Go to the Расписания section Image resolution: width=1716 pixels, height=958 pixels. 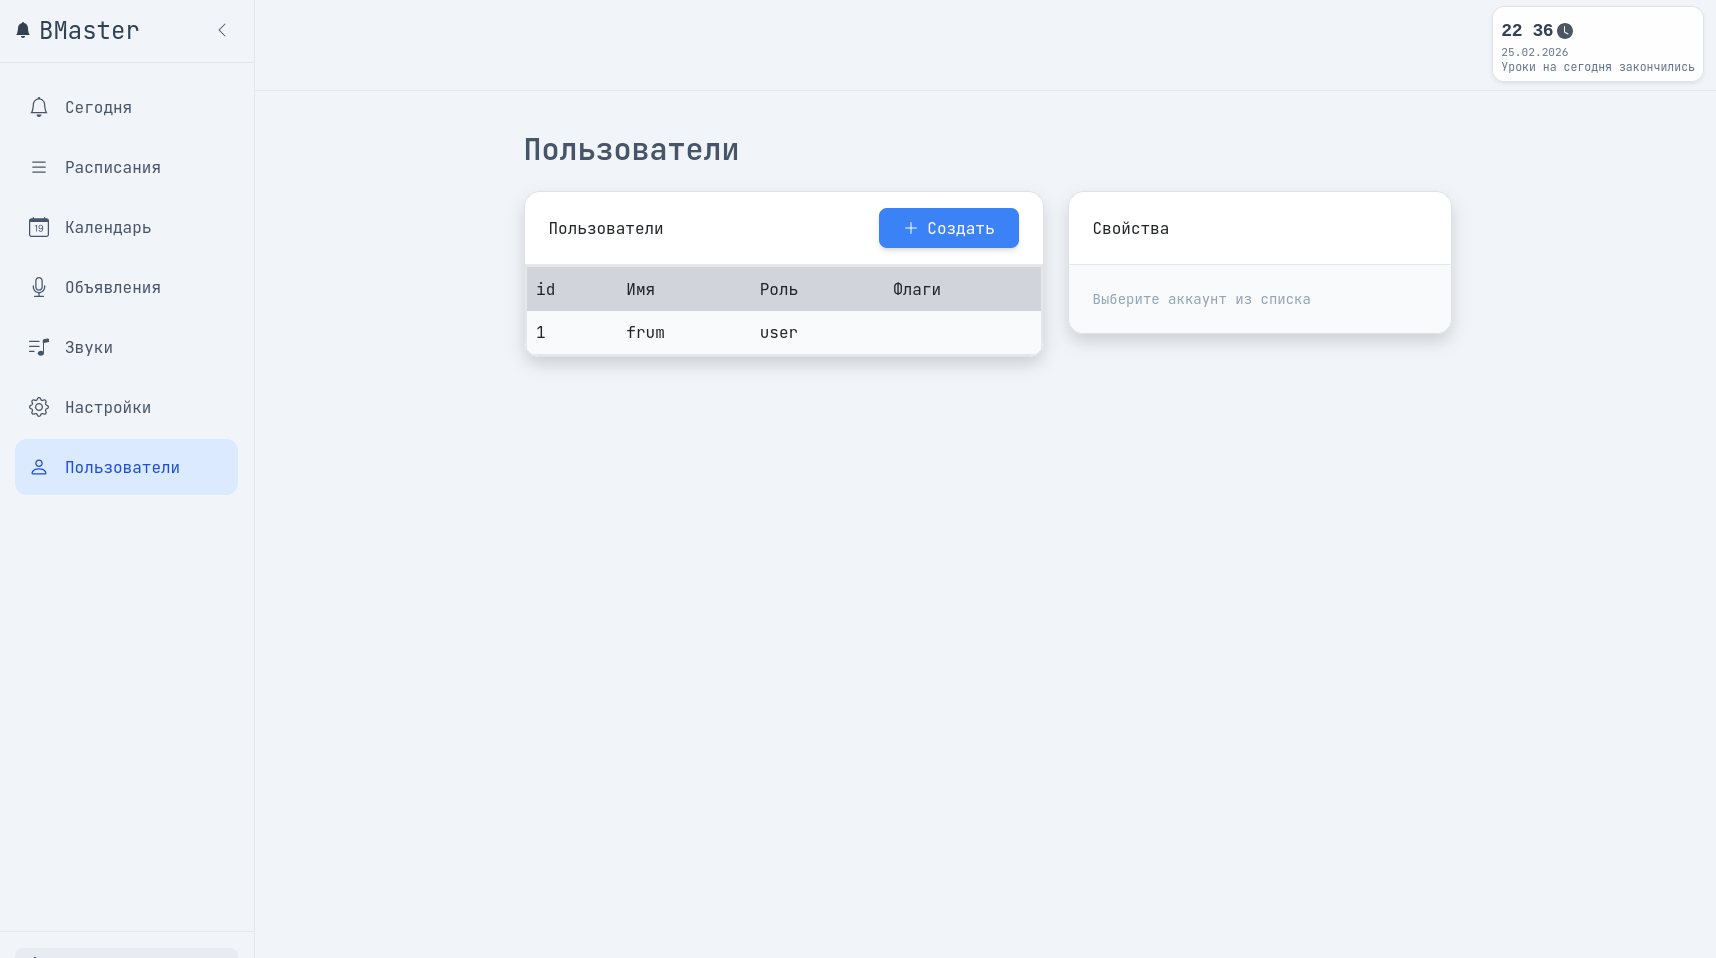pos(112,167)
